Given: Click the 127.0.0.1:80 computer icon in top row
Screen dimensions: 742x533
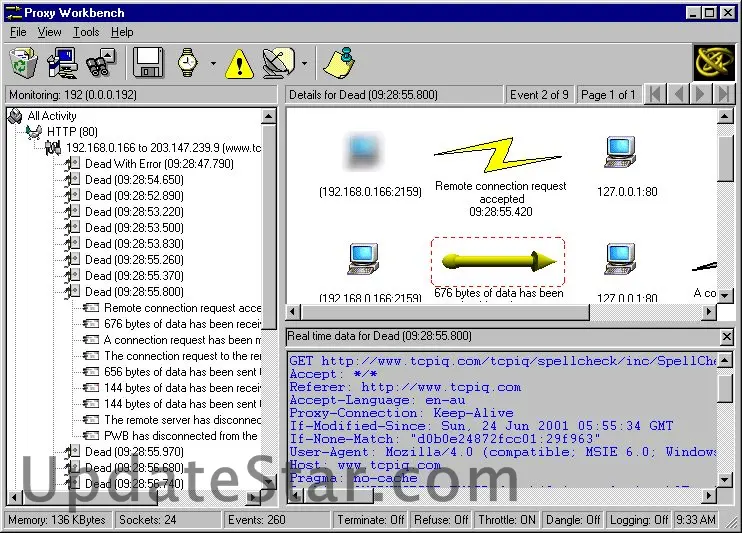Looking at the screenshot, I should coord(620,152).
